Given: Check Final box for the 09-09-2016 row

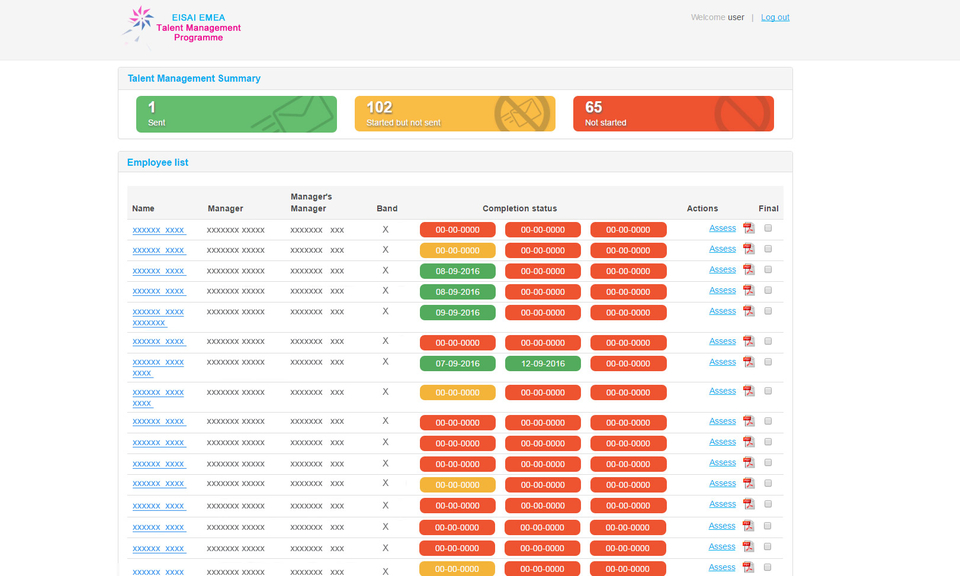Looking at the screenshot, I should click(x=768, y=311).
